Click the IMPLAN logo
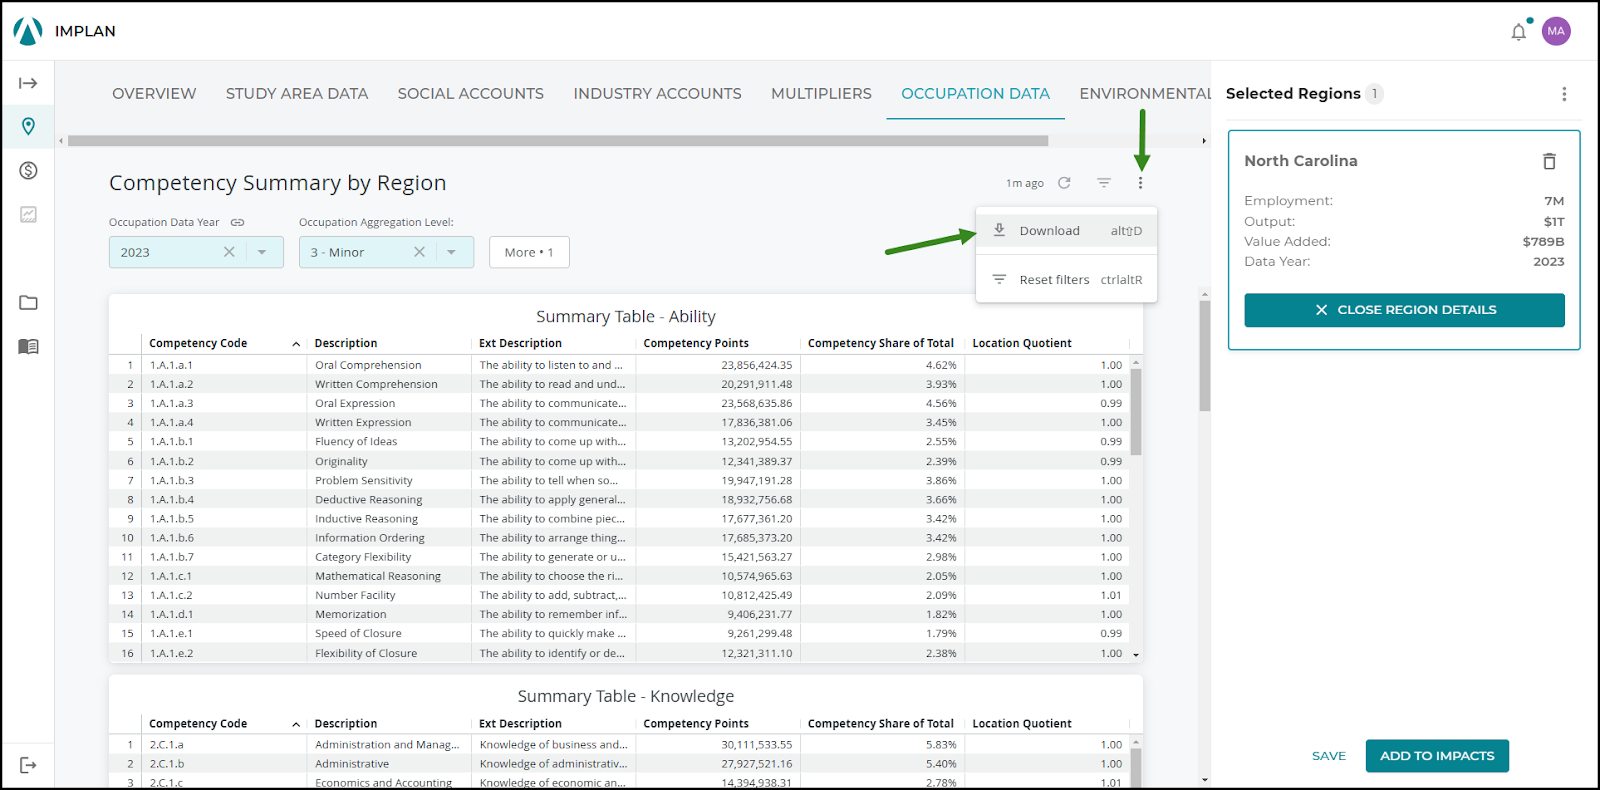Screen dimensions: 1600x790 pos(28,31)
